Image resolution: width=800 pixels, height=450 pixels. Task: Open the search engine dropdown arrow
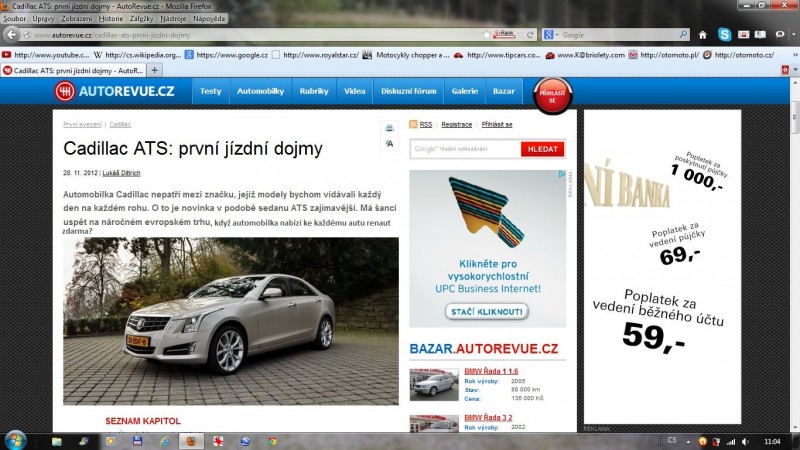pos(557,35)
